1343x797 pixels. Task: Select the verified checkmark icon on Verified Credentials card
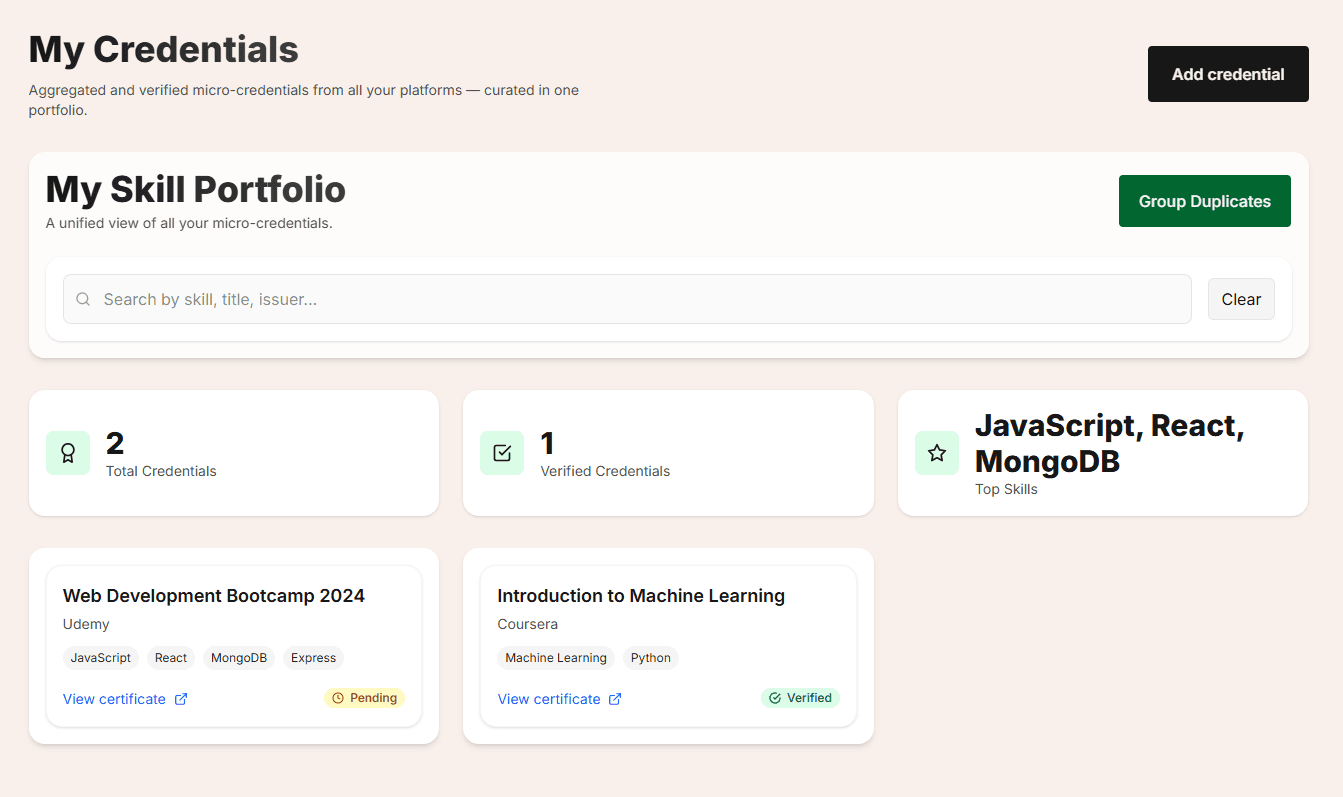tap(501, 452)
